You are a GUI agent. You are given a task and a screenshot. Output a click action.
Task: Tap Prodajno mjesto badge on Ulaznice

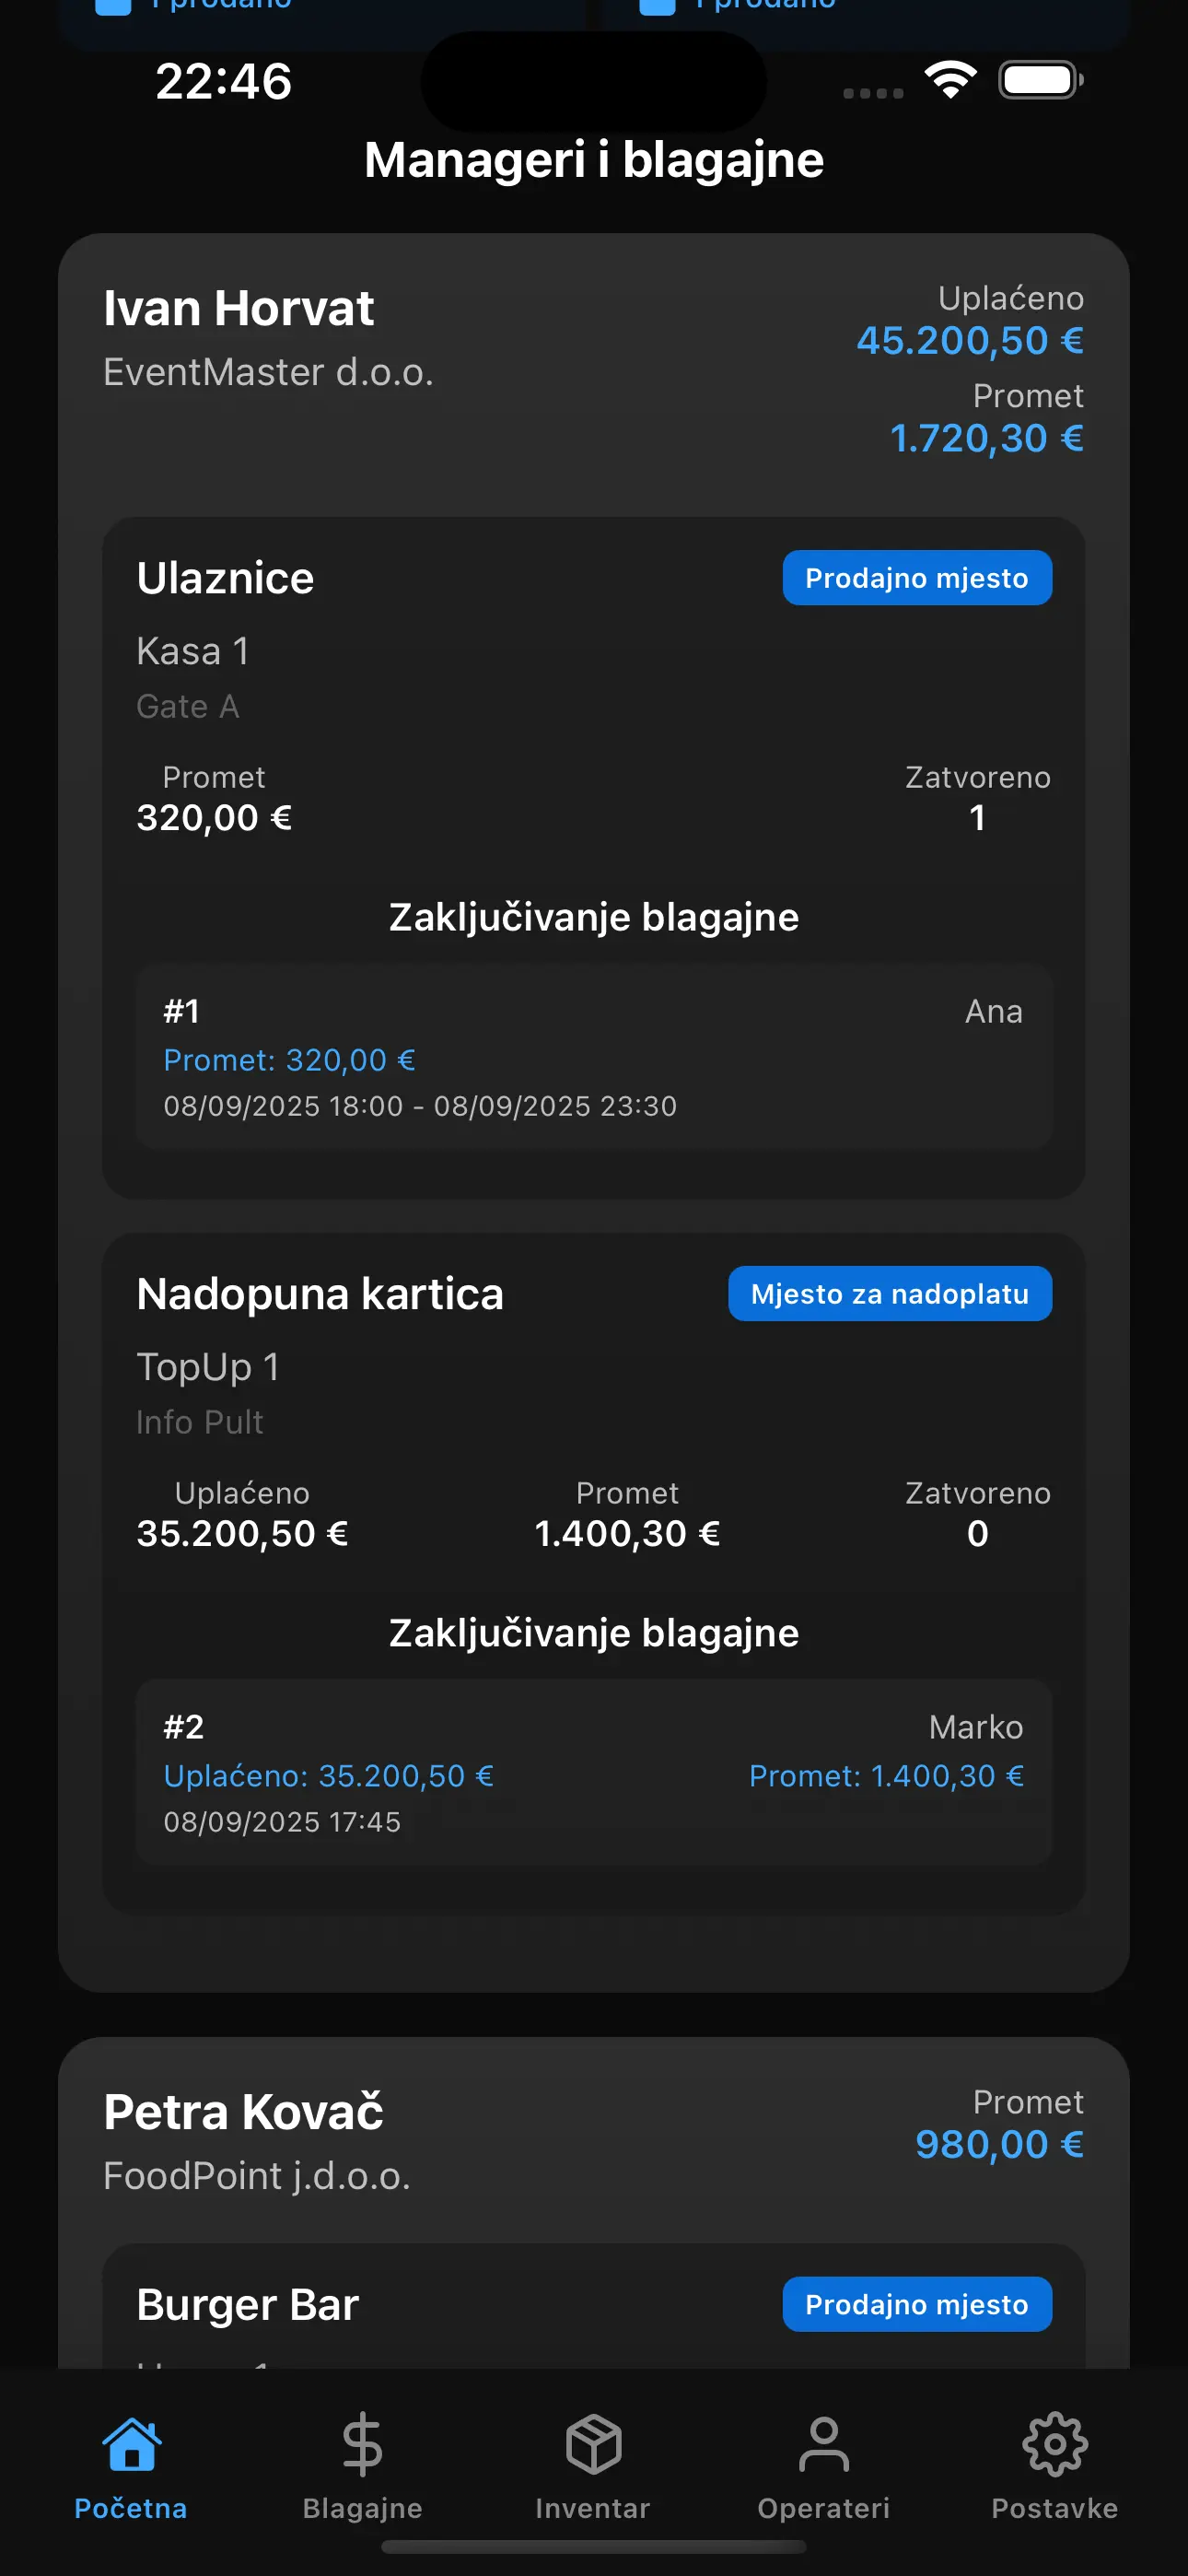coord(916,578)
